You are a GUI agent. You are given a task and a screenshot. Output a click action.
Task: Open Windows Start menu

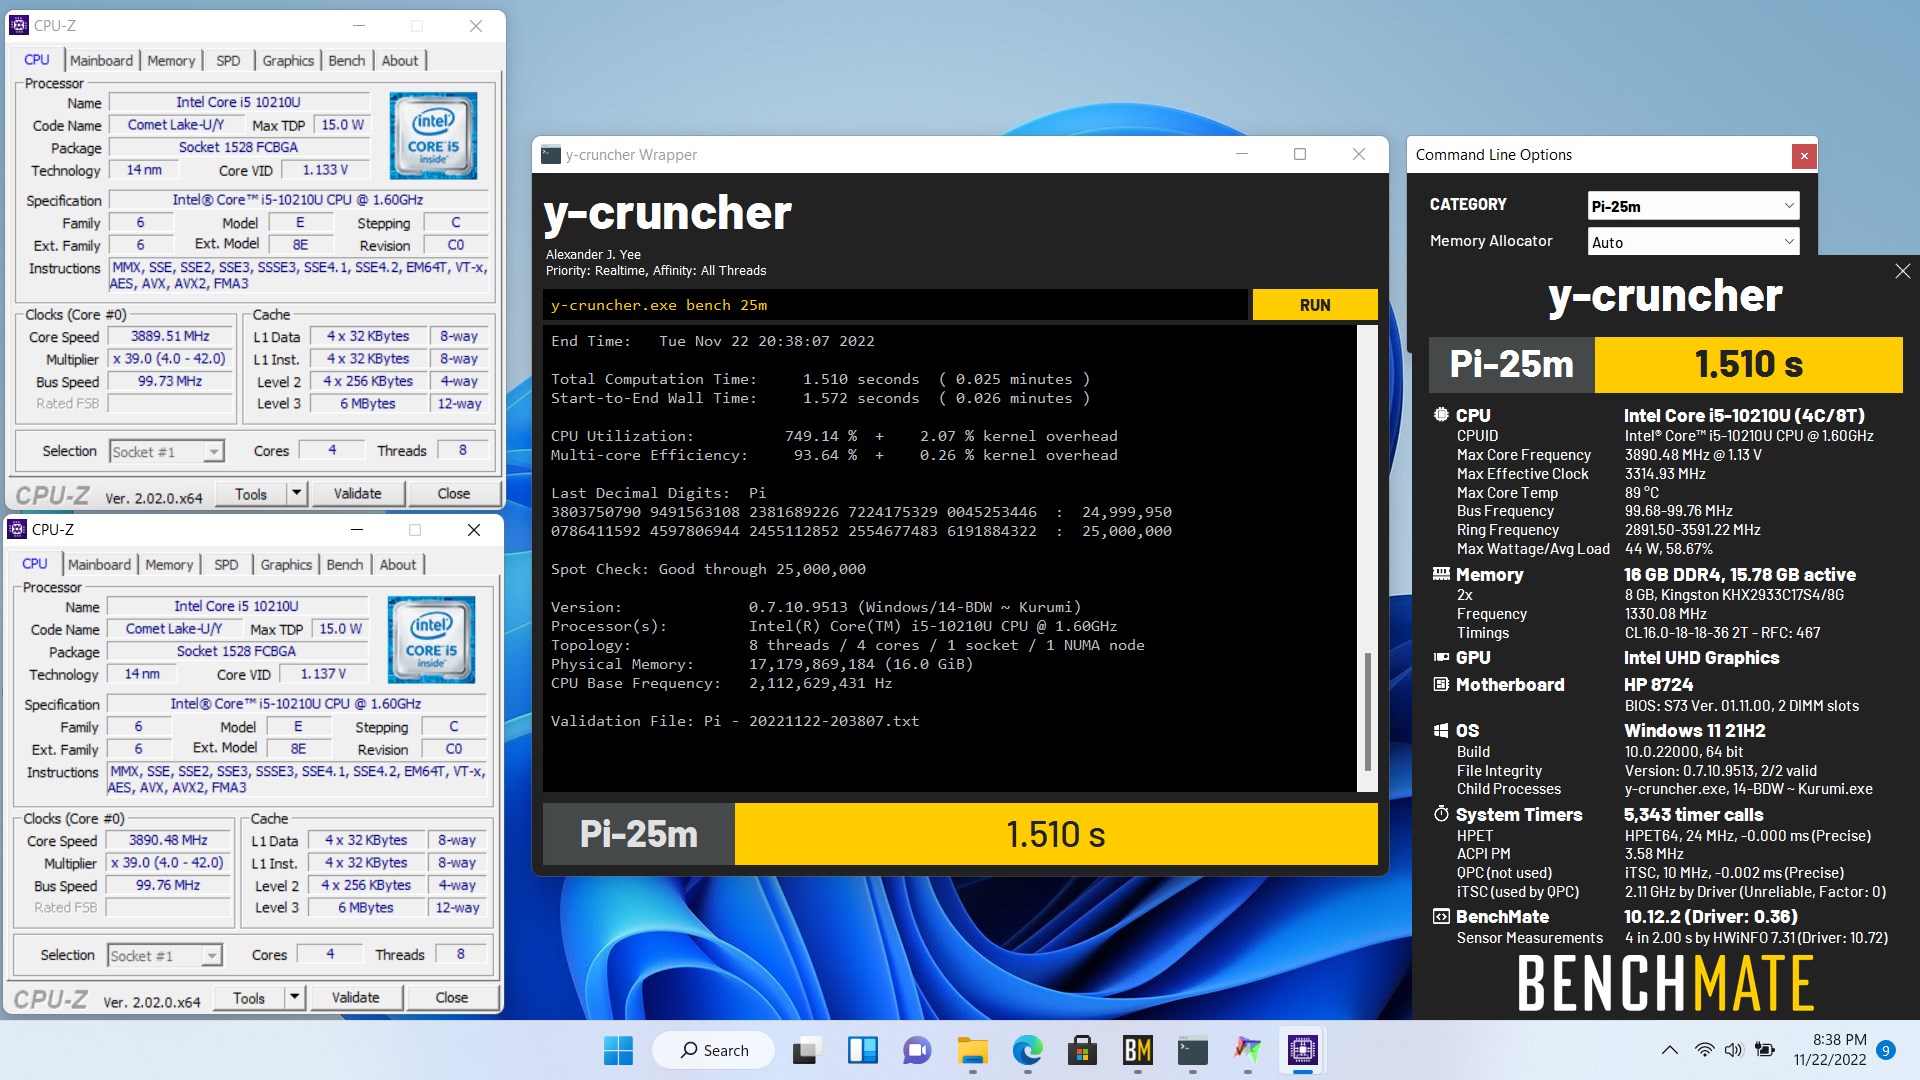[x=618, y=1050]
